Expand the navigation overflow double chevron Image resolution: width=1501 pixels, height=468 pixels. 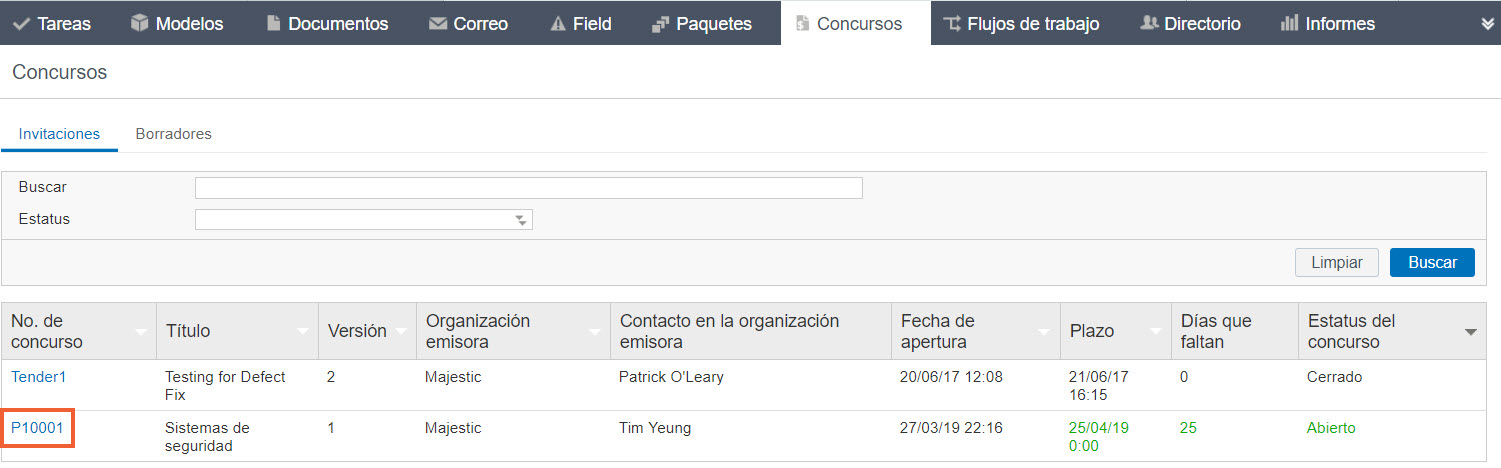1488,24
